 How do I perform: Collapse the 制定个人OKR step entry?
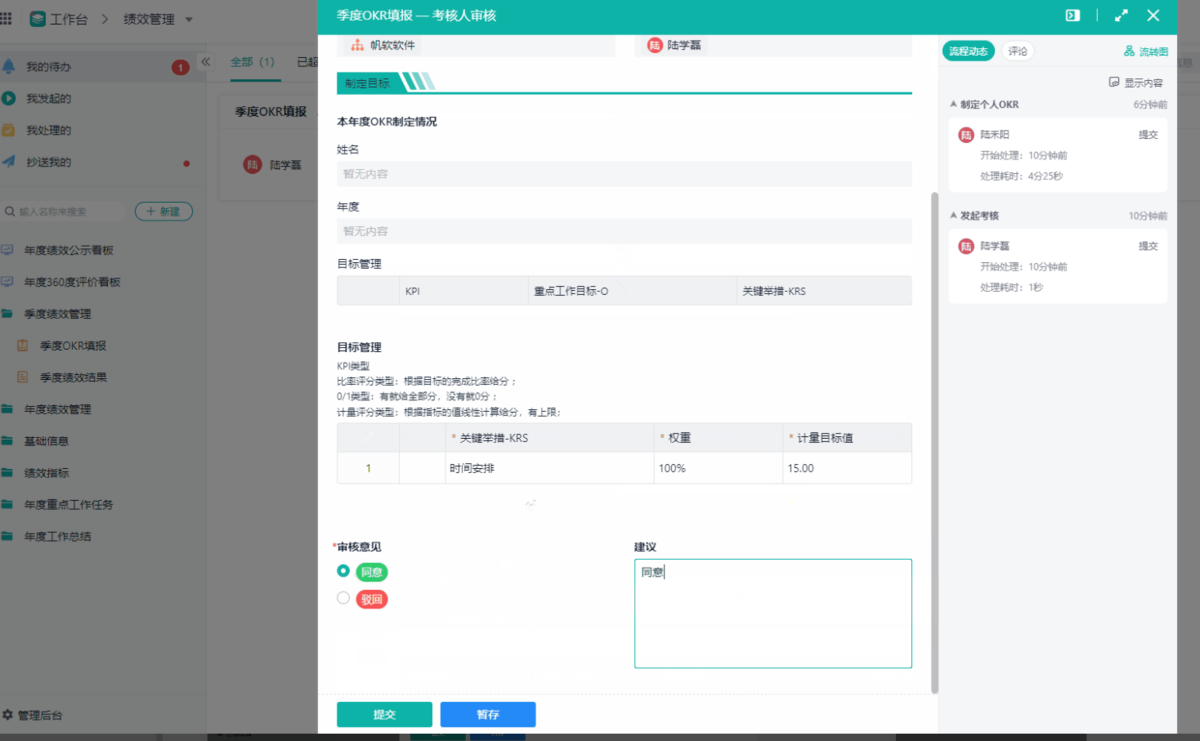(952, 103)
